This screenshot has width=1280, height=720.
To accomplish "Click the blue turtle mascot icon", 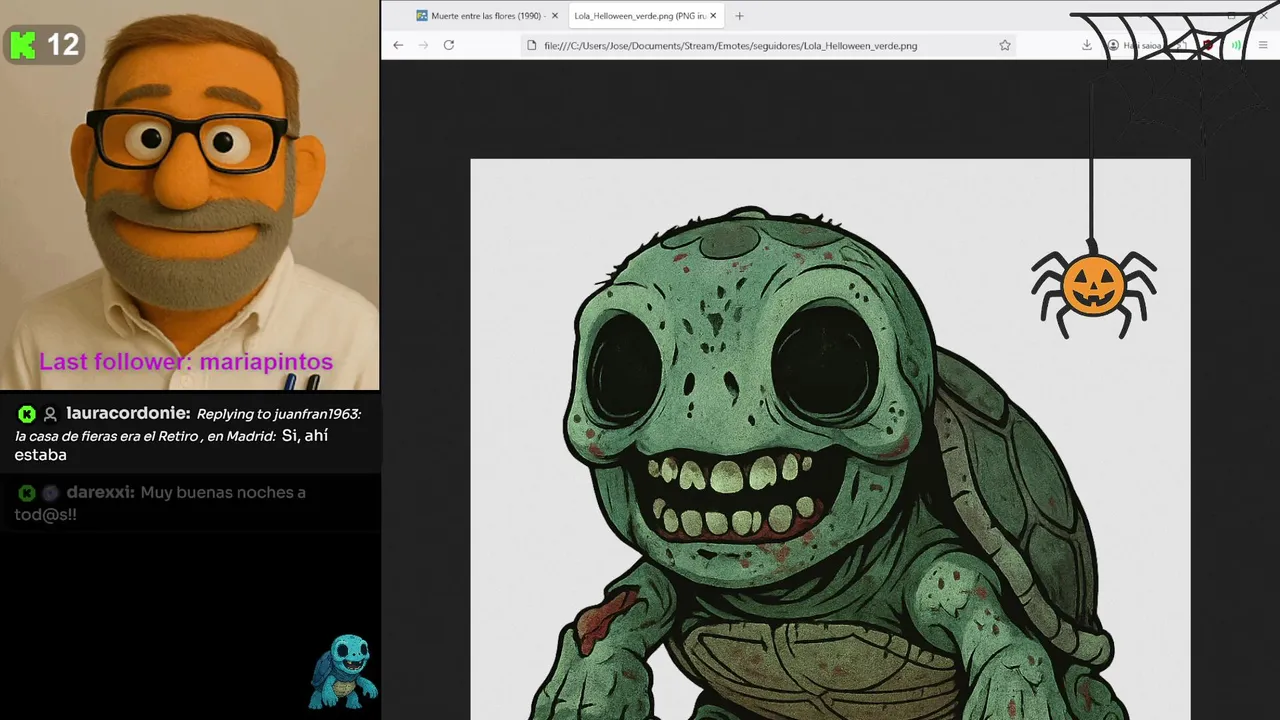I will coord(345,671).
